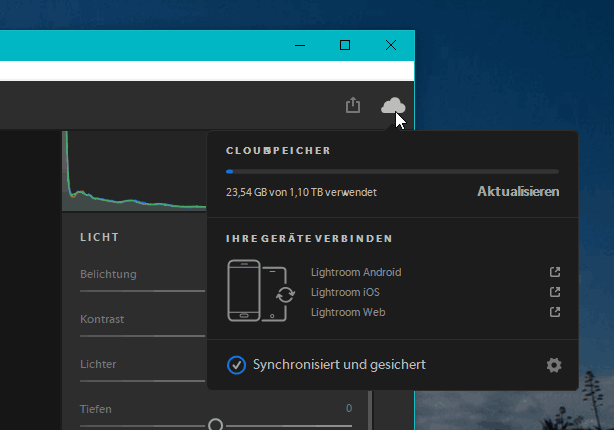This screenshot has width=614, height=430.
Task: Click the phone and tablet devices icon
Action: coord(261,292)
